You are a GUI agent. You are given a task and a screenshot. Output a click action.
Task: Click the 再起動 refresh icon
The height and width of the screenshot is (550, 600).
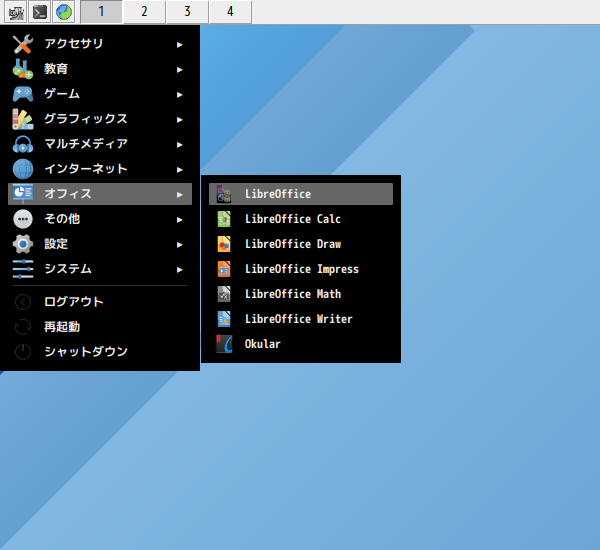click(23, 327)
